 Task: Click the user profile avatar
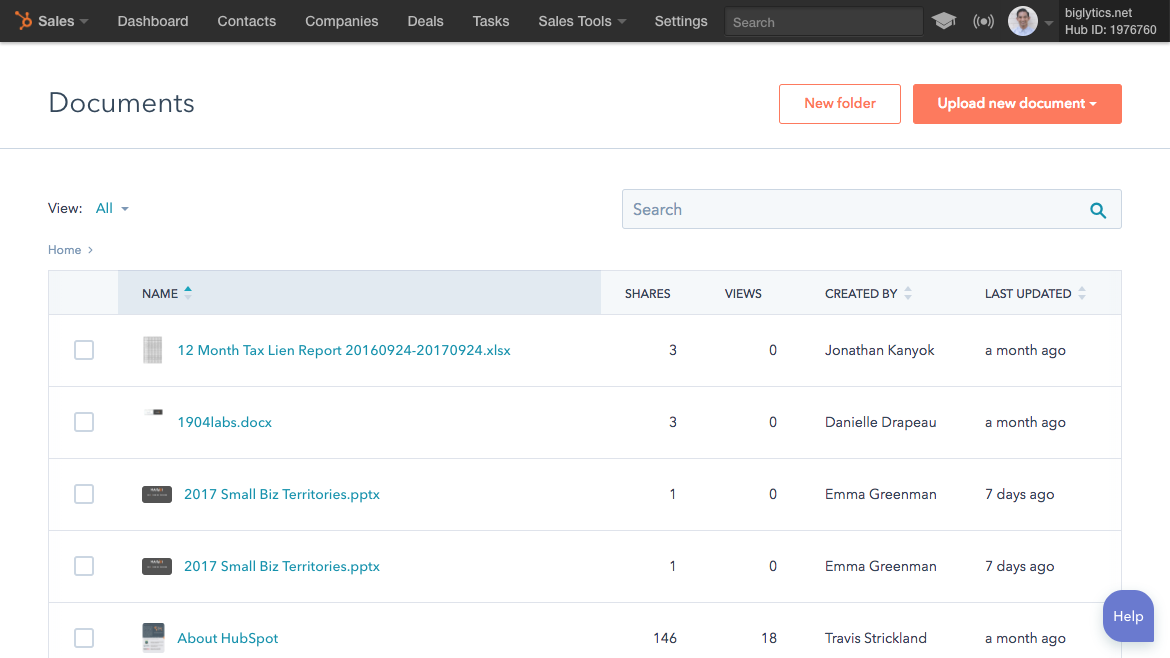coord(1021,20)
